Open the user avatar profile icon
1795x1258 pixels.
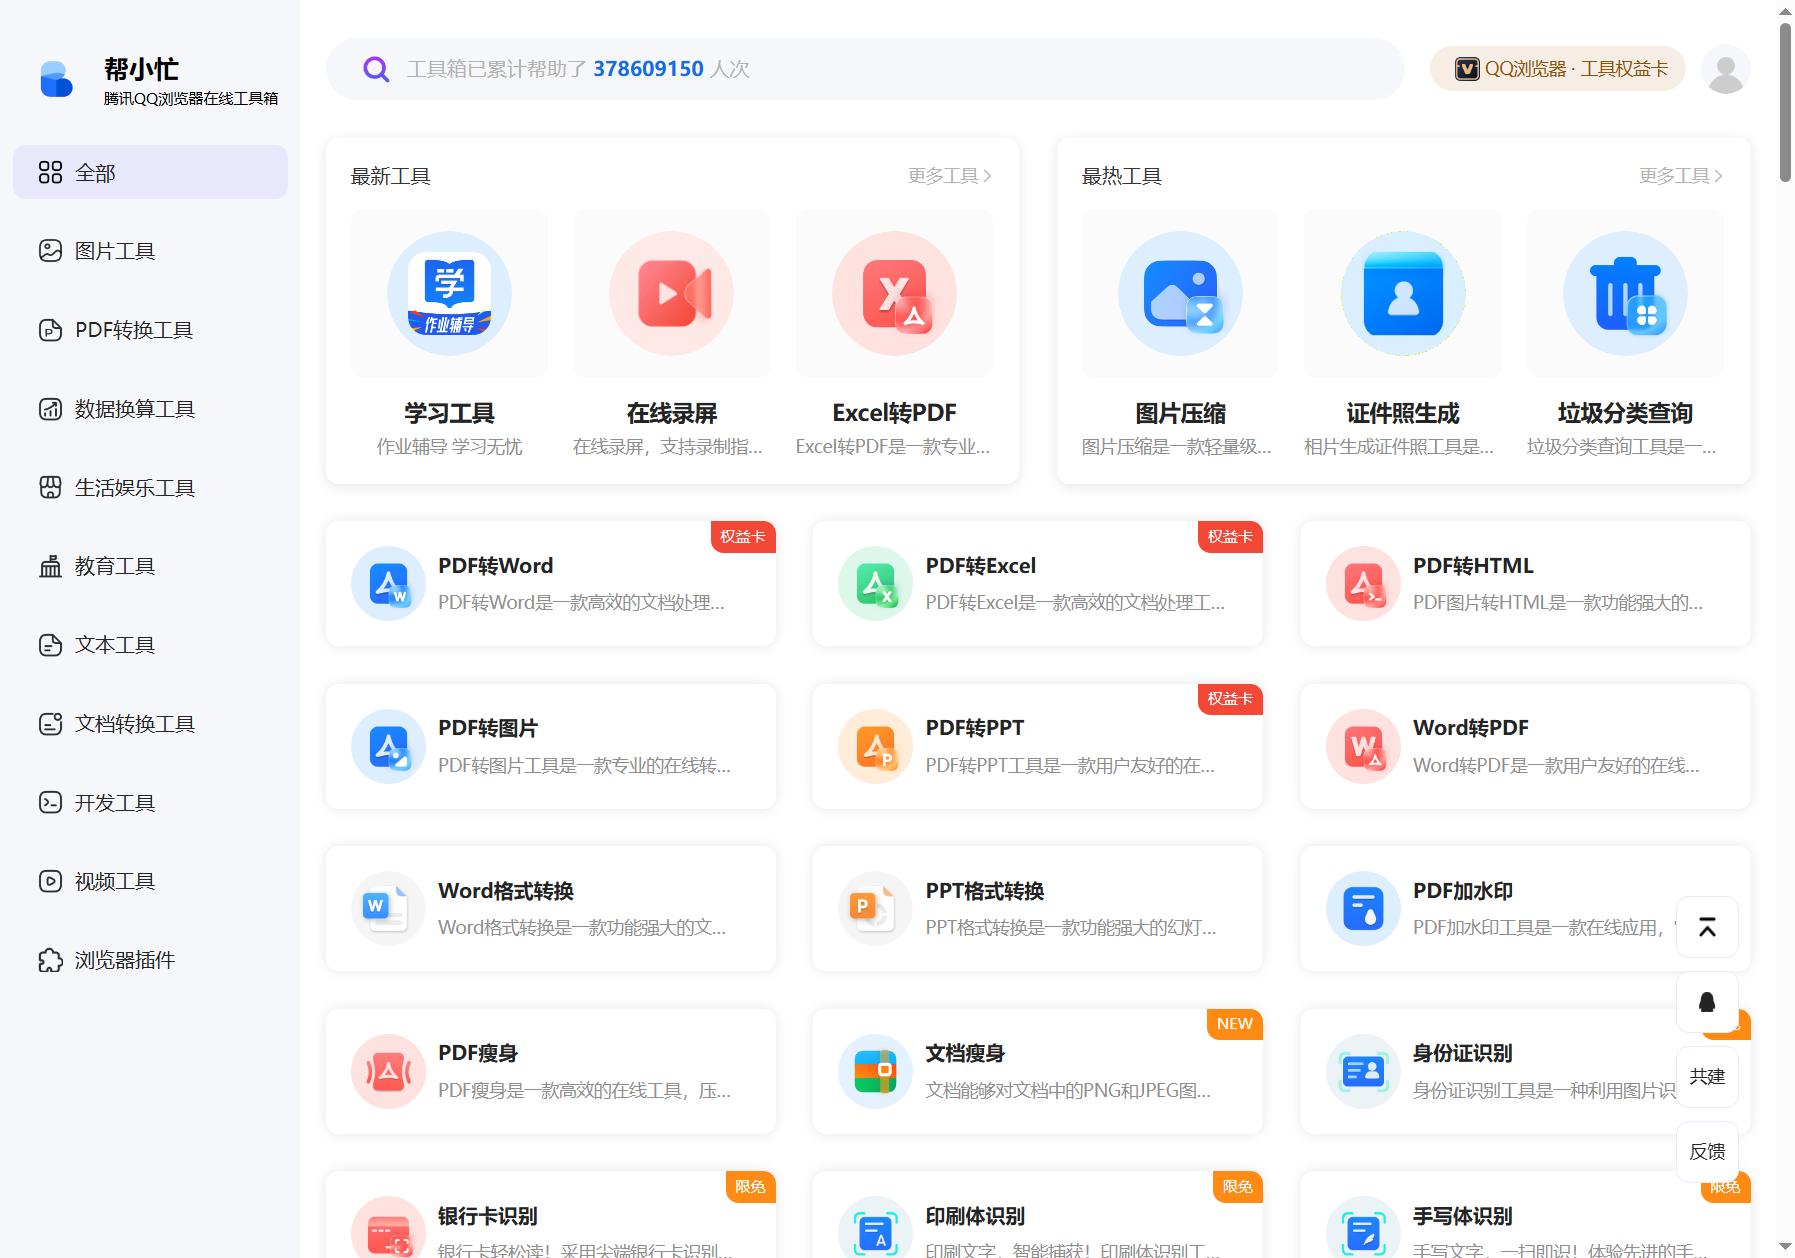tap(1725, 69)
